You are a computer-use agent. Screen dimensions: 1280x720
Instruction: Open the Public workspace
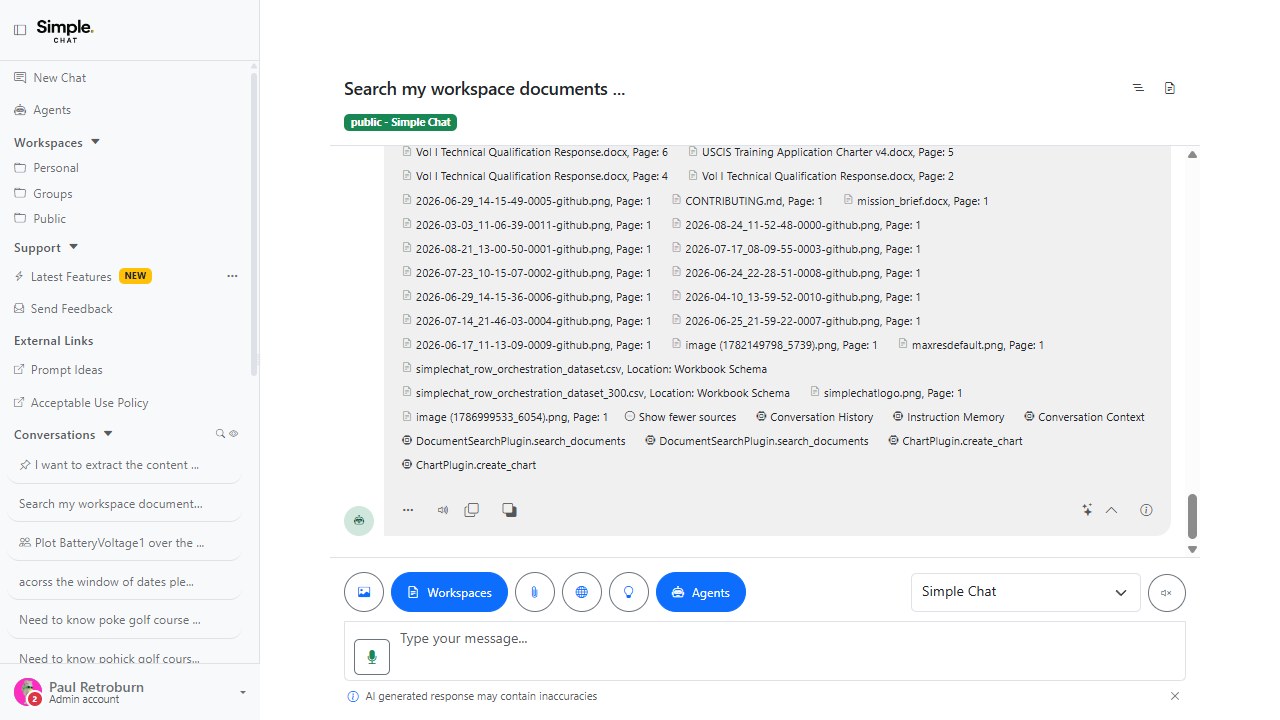click(41, 219)
